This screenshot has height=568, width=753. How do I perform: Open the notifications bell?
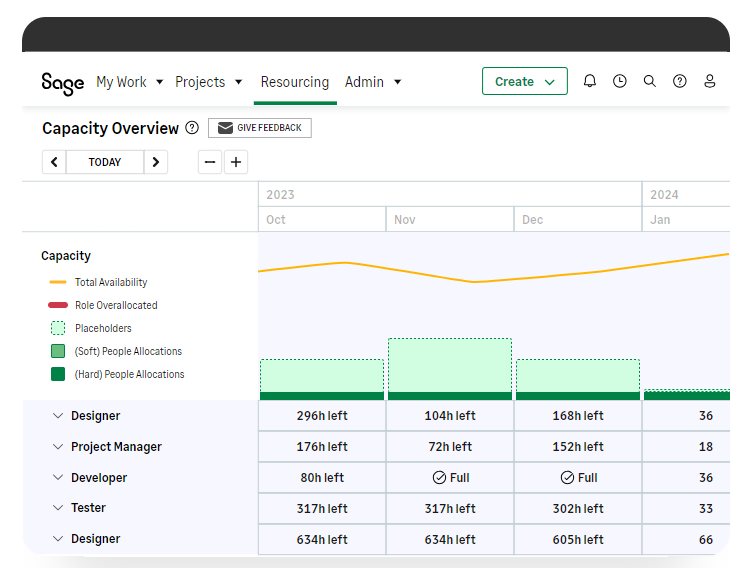coord(590,82)
